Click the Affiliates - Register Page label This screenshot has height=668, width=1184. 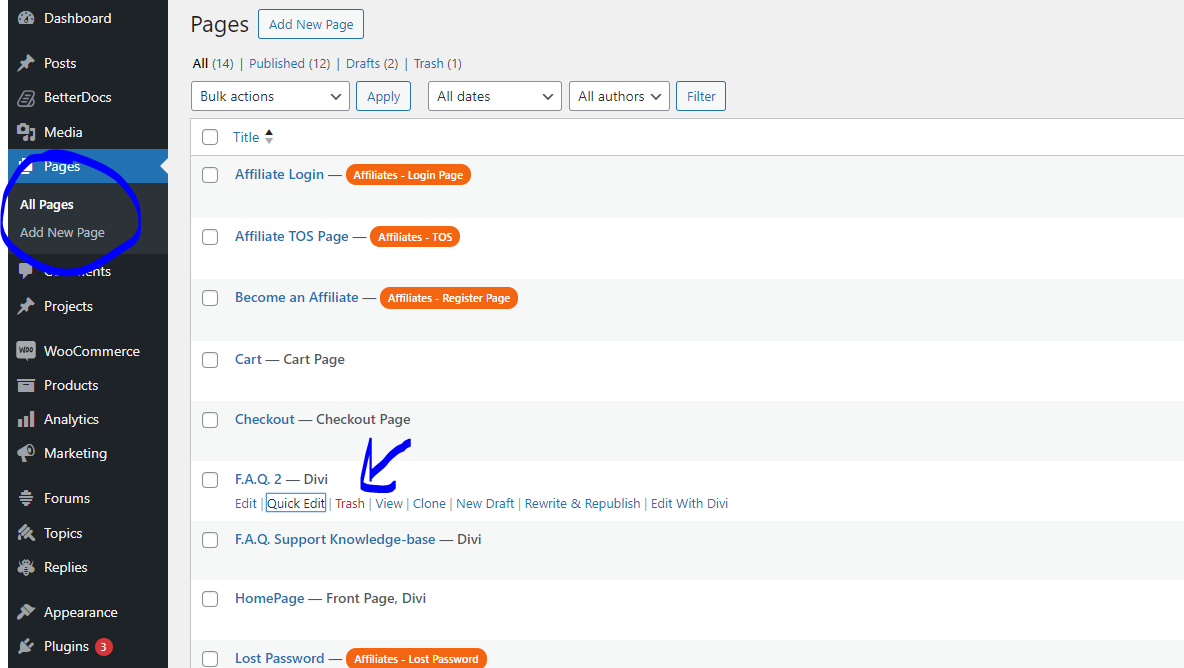[449, 298]
